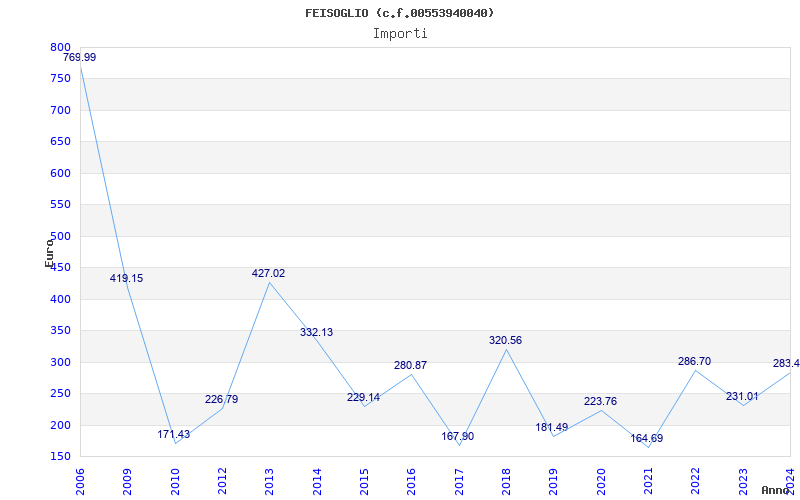Click the Importi subtitle
The height and width of the screenshot is (500, 800).
(400, 34)
